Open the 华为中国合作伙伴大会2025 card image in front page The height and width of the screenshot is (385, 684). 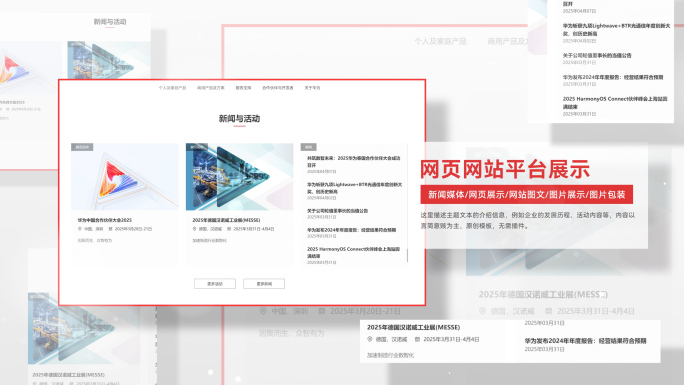click(125, 177)
